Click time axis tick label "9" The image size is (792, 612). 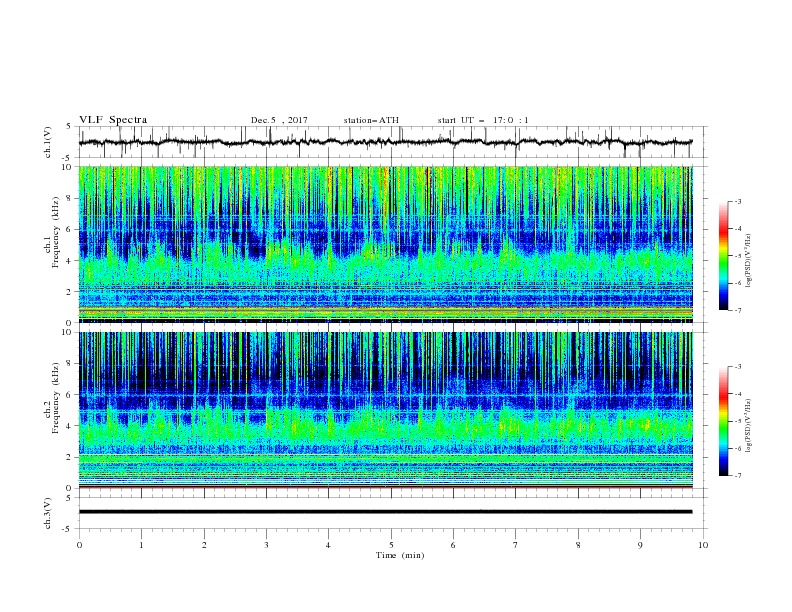click(x=640, y=545)
